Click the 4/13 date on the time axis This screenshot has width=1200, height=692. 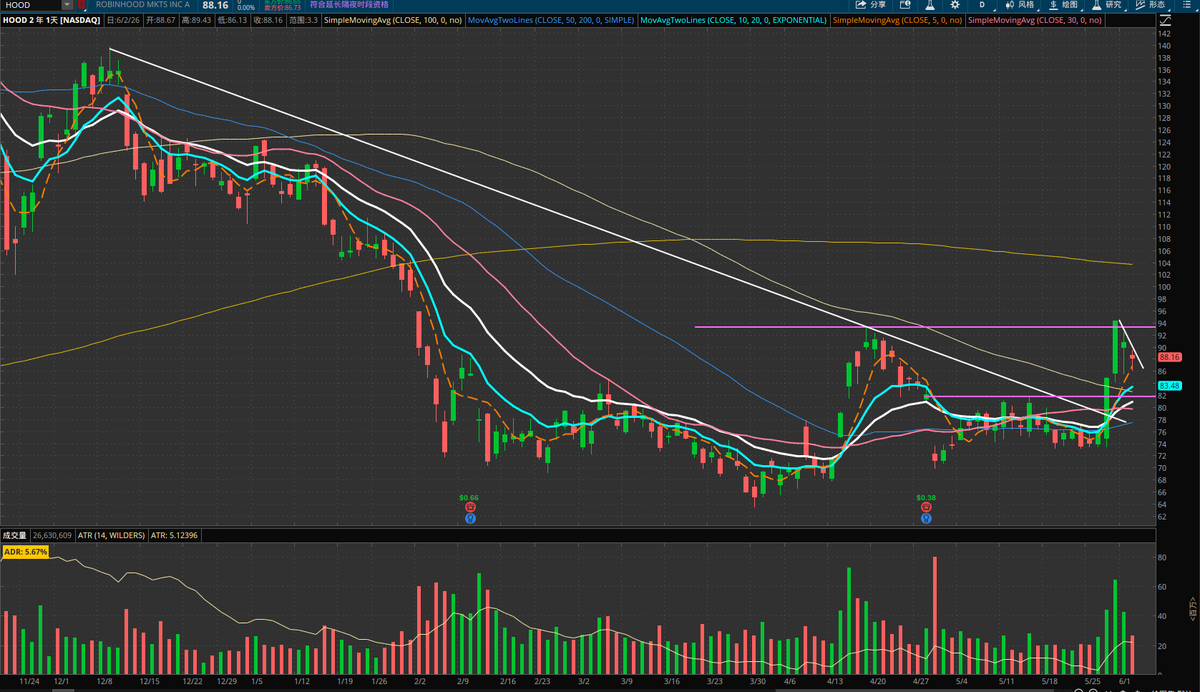(835, 680)
